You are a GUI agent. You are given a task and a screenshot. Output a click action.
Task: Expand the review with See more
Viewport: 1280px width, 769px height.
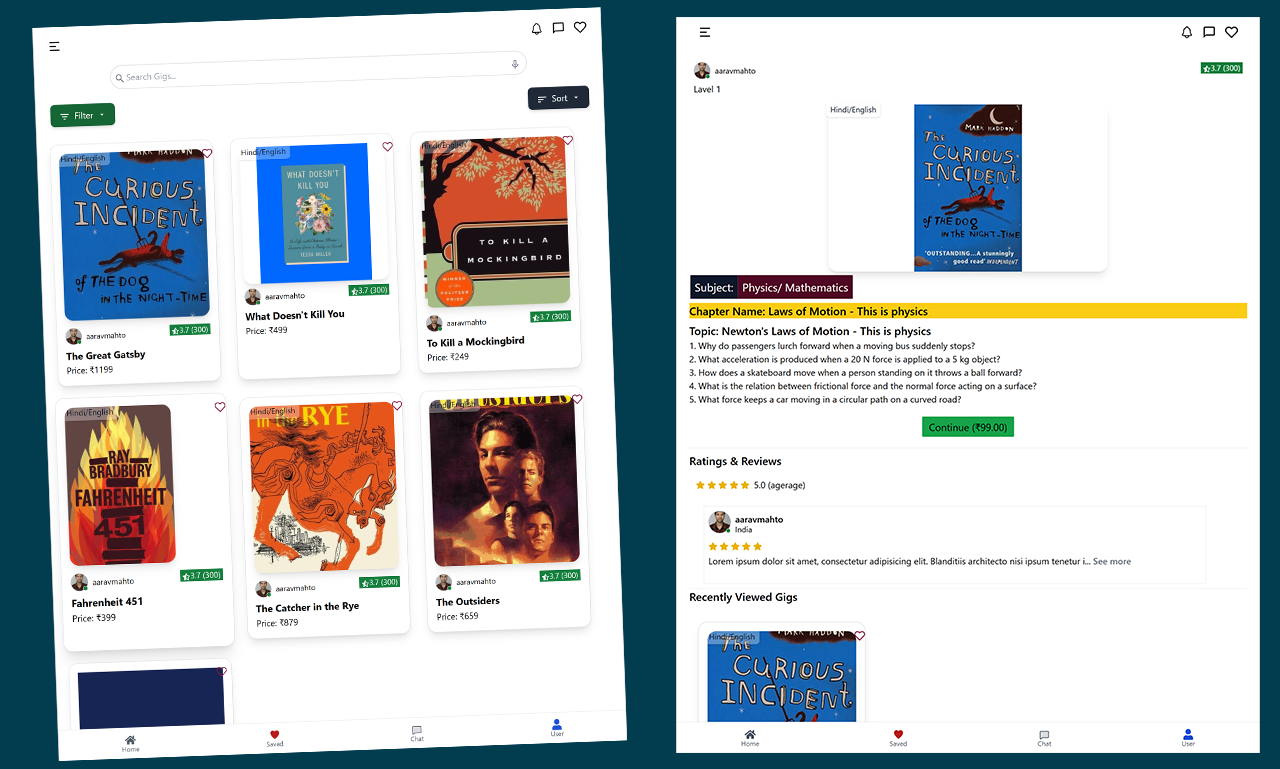pos(1112,561)
